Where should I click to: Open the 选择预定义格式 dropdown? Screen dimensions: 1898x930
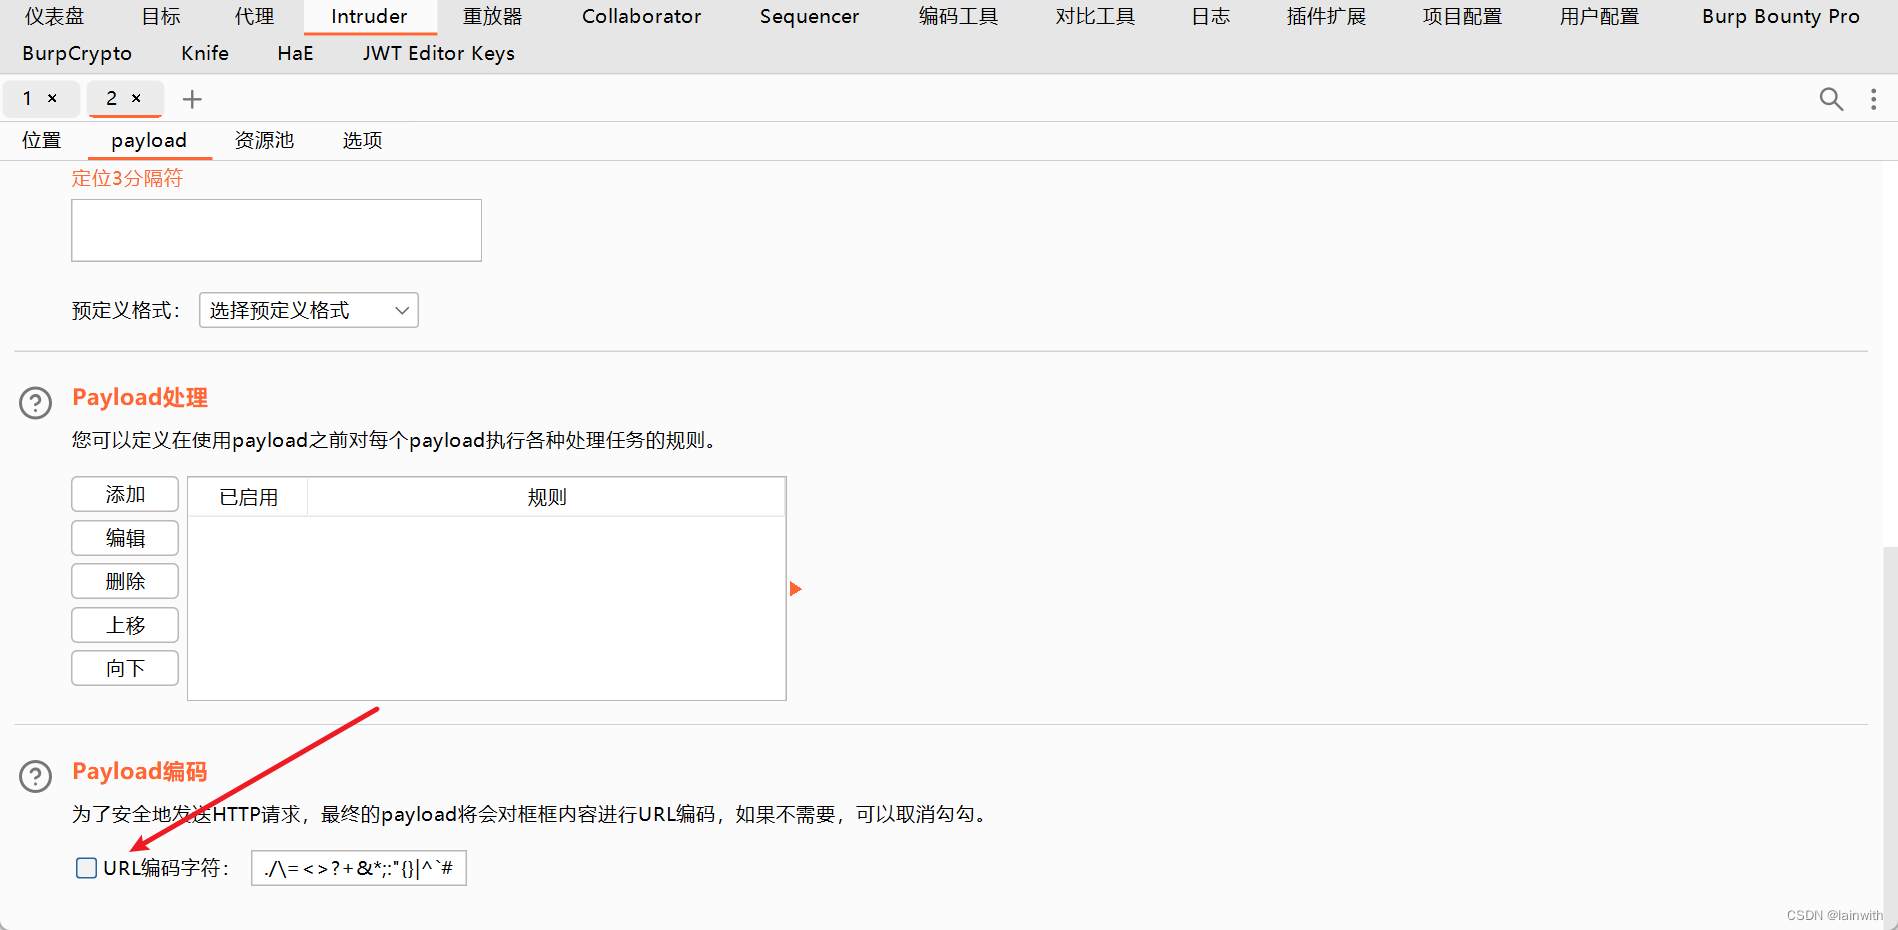pos(309,310)
